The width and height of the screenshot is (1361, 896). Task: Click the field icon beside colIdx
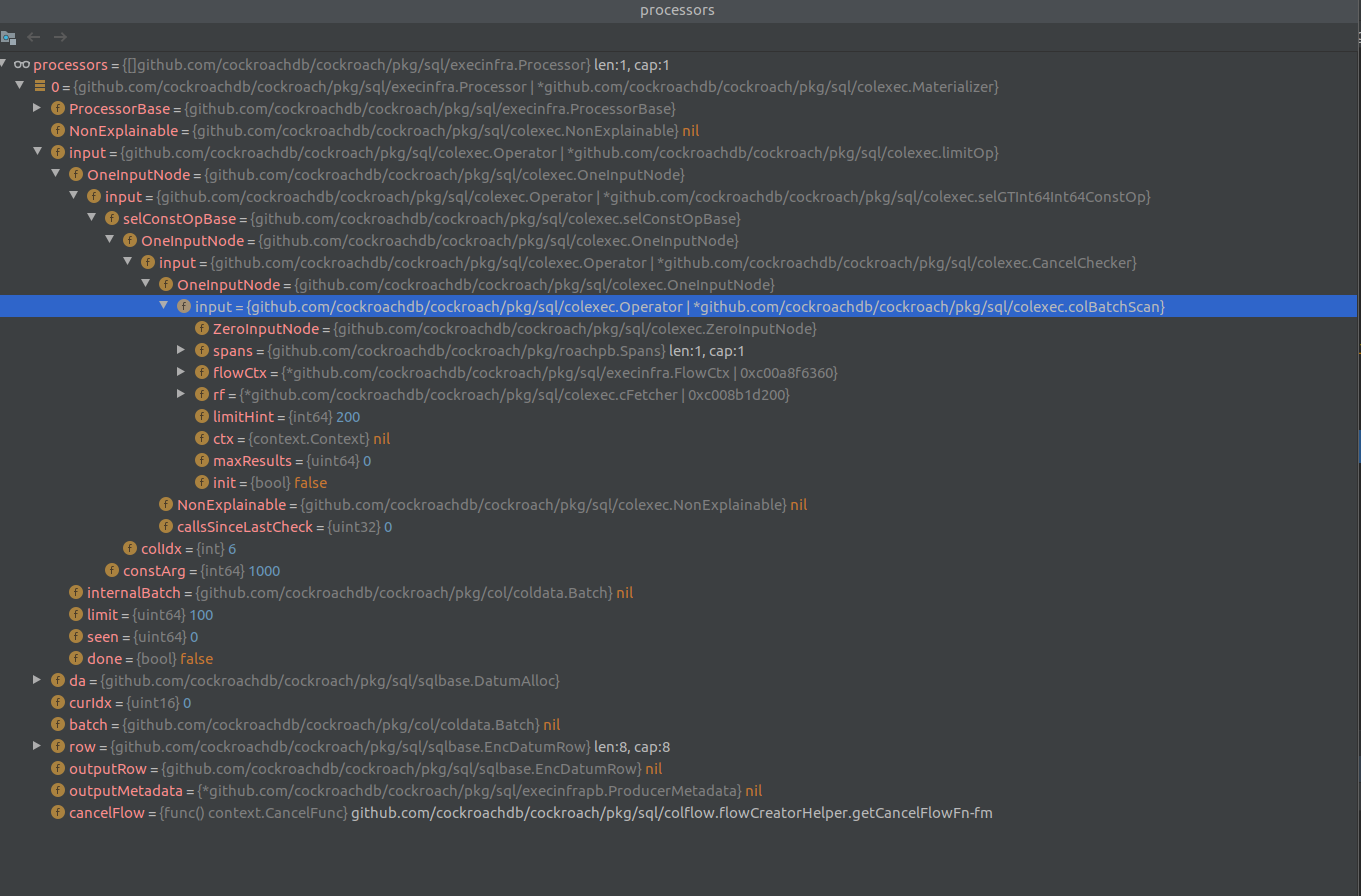(x=130, y=548)
